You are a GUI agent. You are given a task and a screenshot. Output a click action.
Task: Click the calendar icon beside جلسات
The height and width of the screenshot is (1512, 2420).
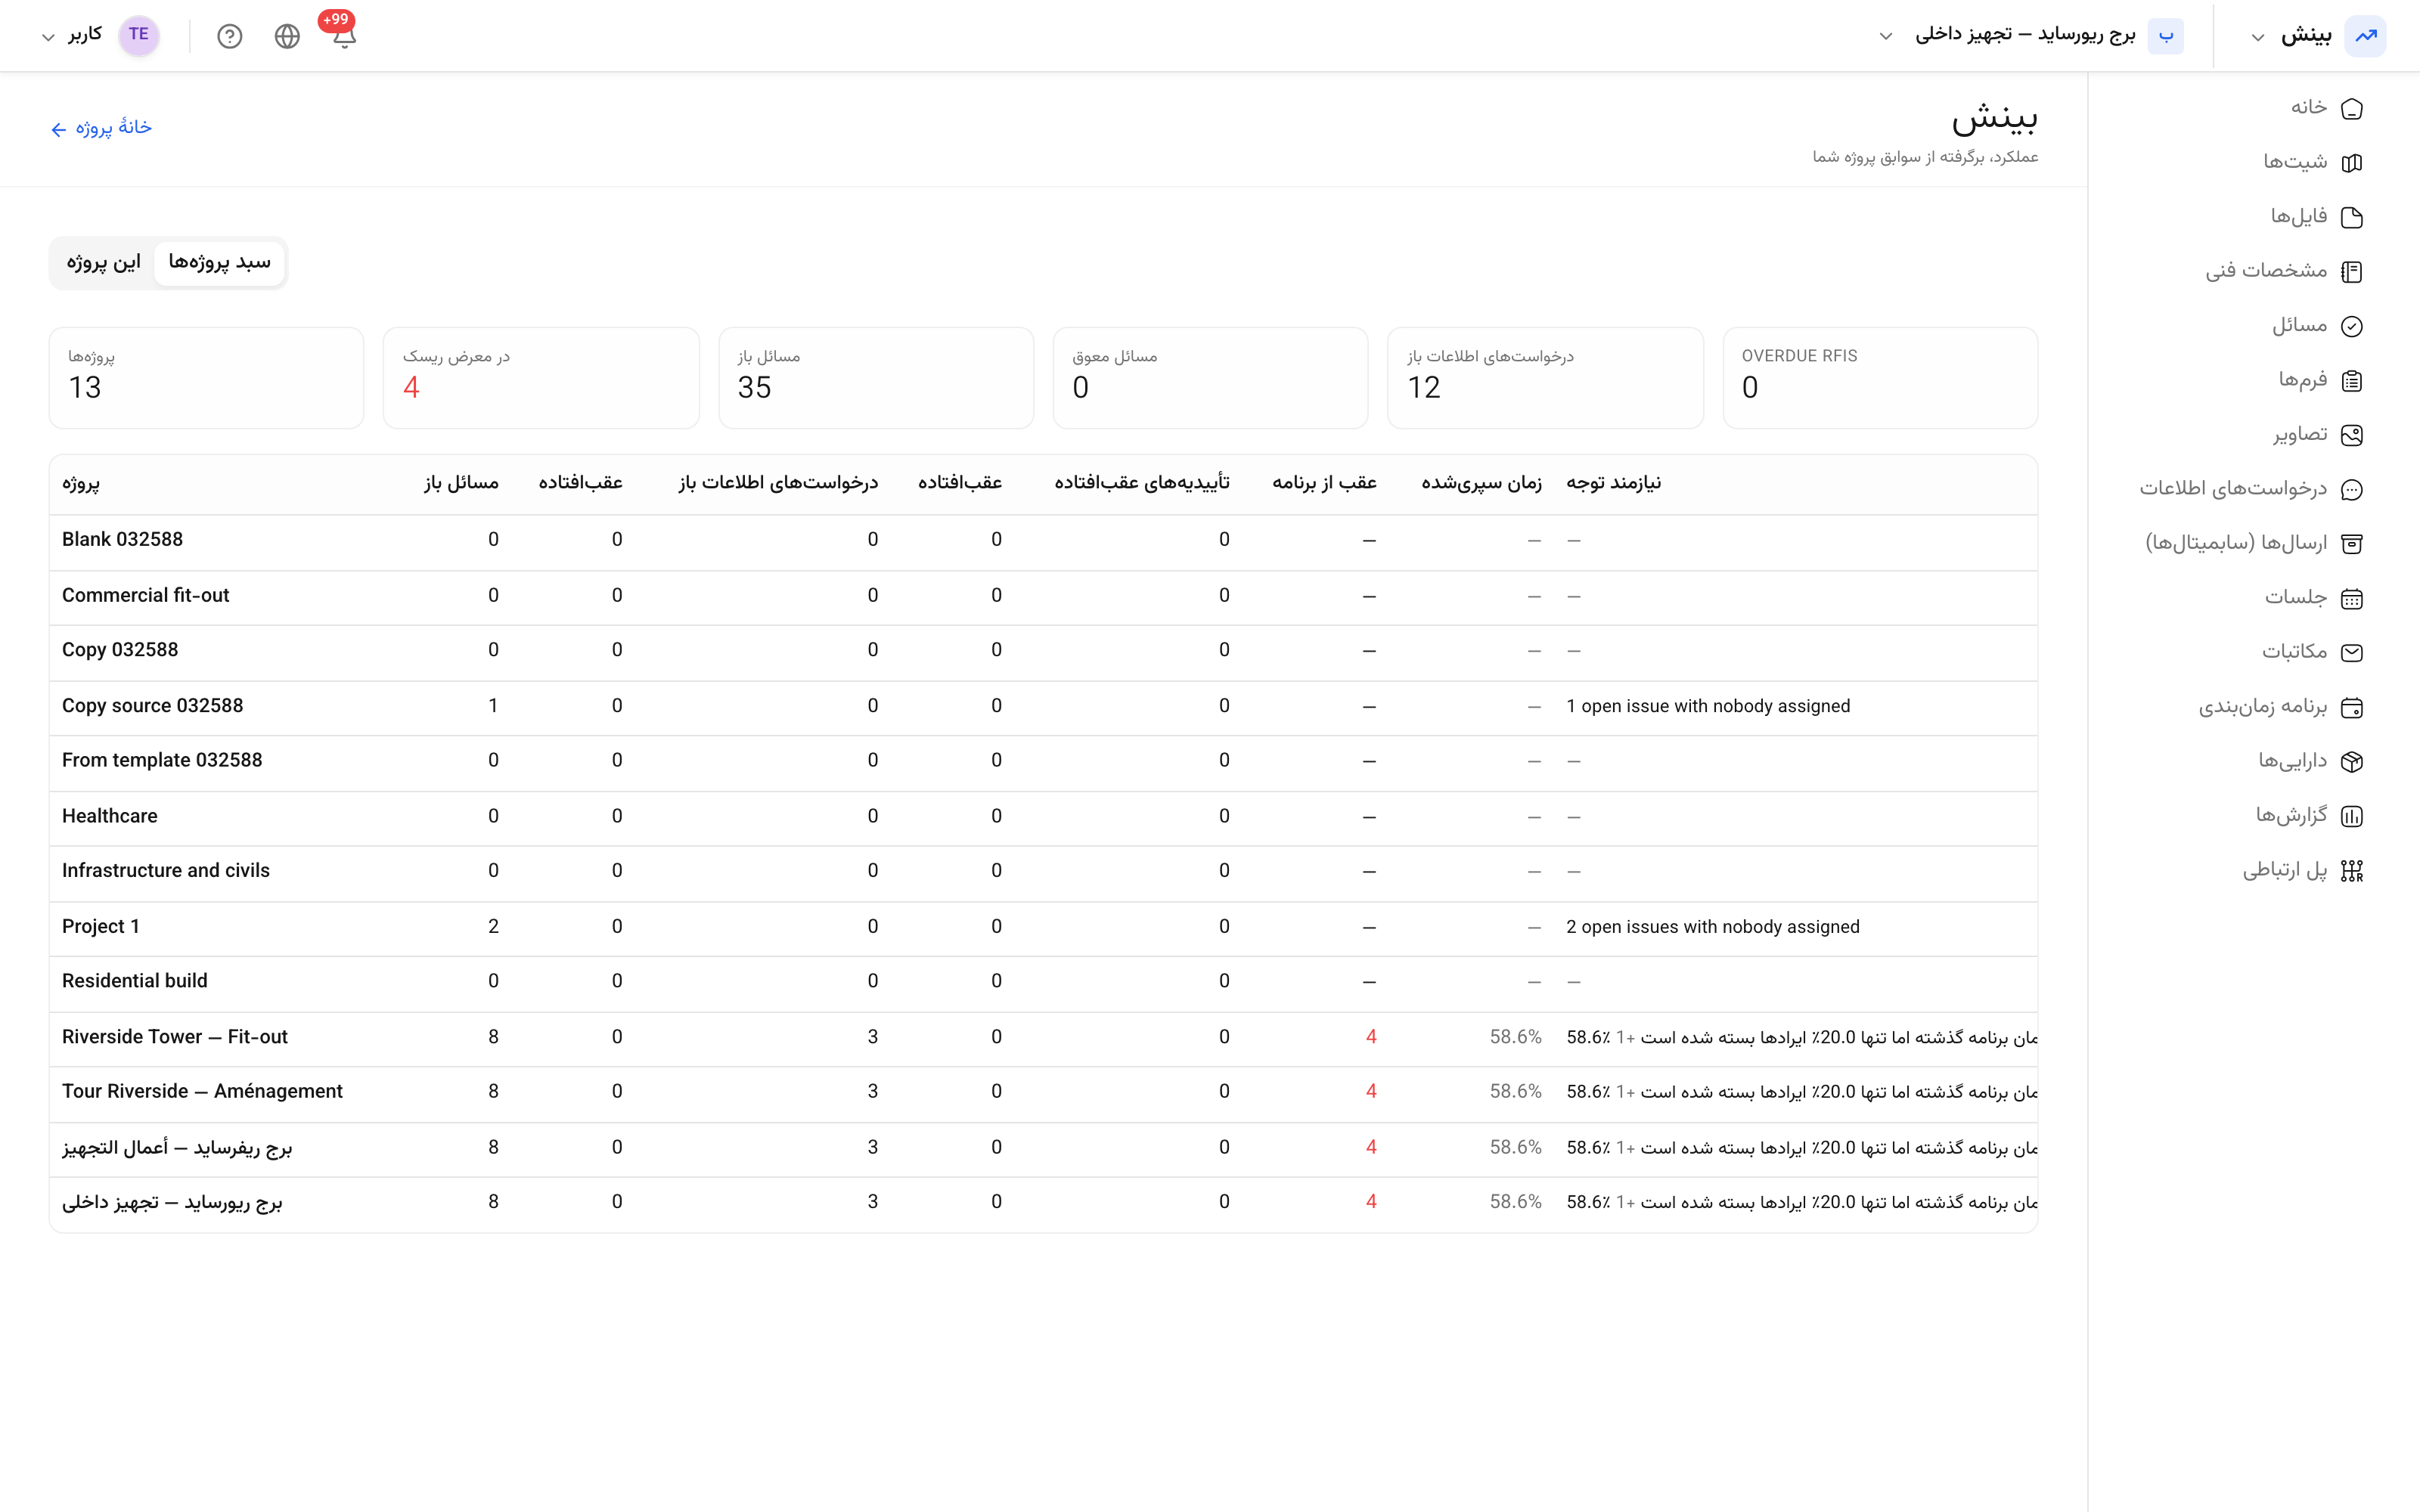[x=2352, y=598]
